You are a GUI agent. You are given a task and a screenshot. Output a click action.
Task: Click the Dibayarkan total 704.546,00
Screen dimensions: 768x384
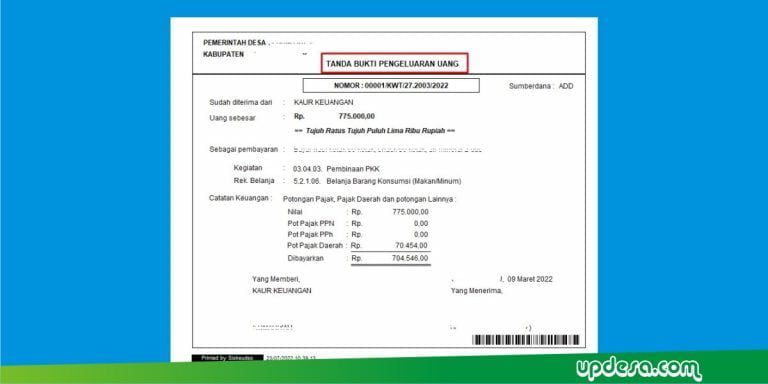pos(410,258)
